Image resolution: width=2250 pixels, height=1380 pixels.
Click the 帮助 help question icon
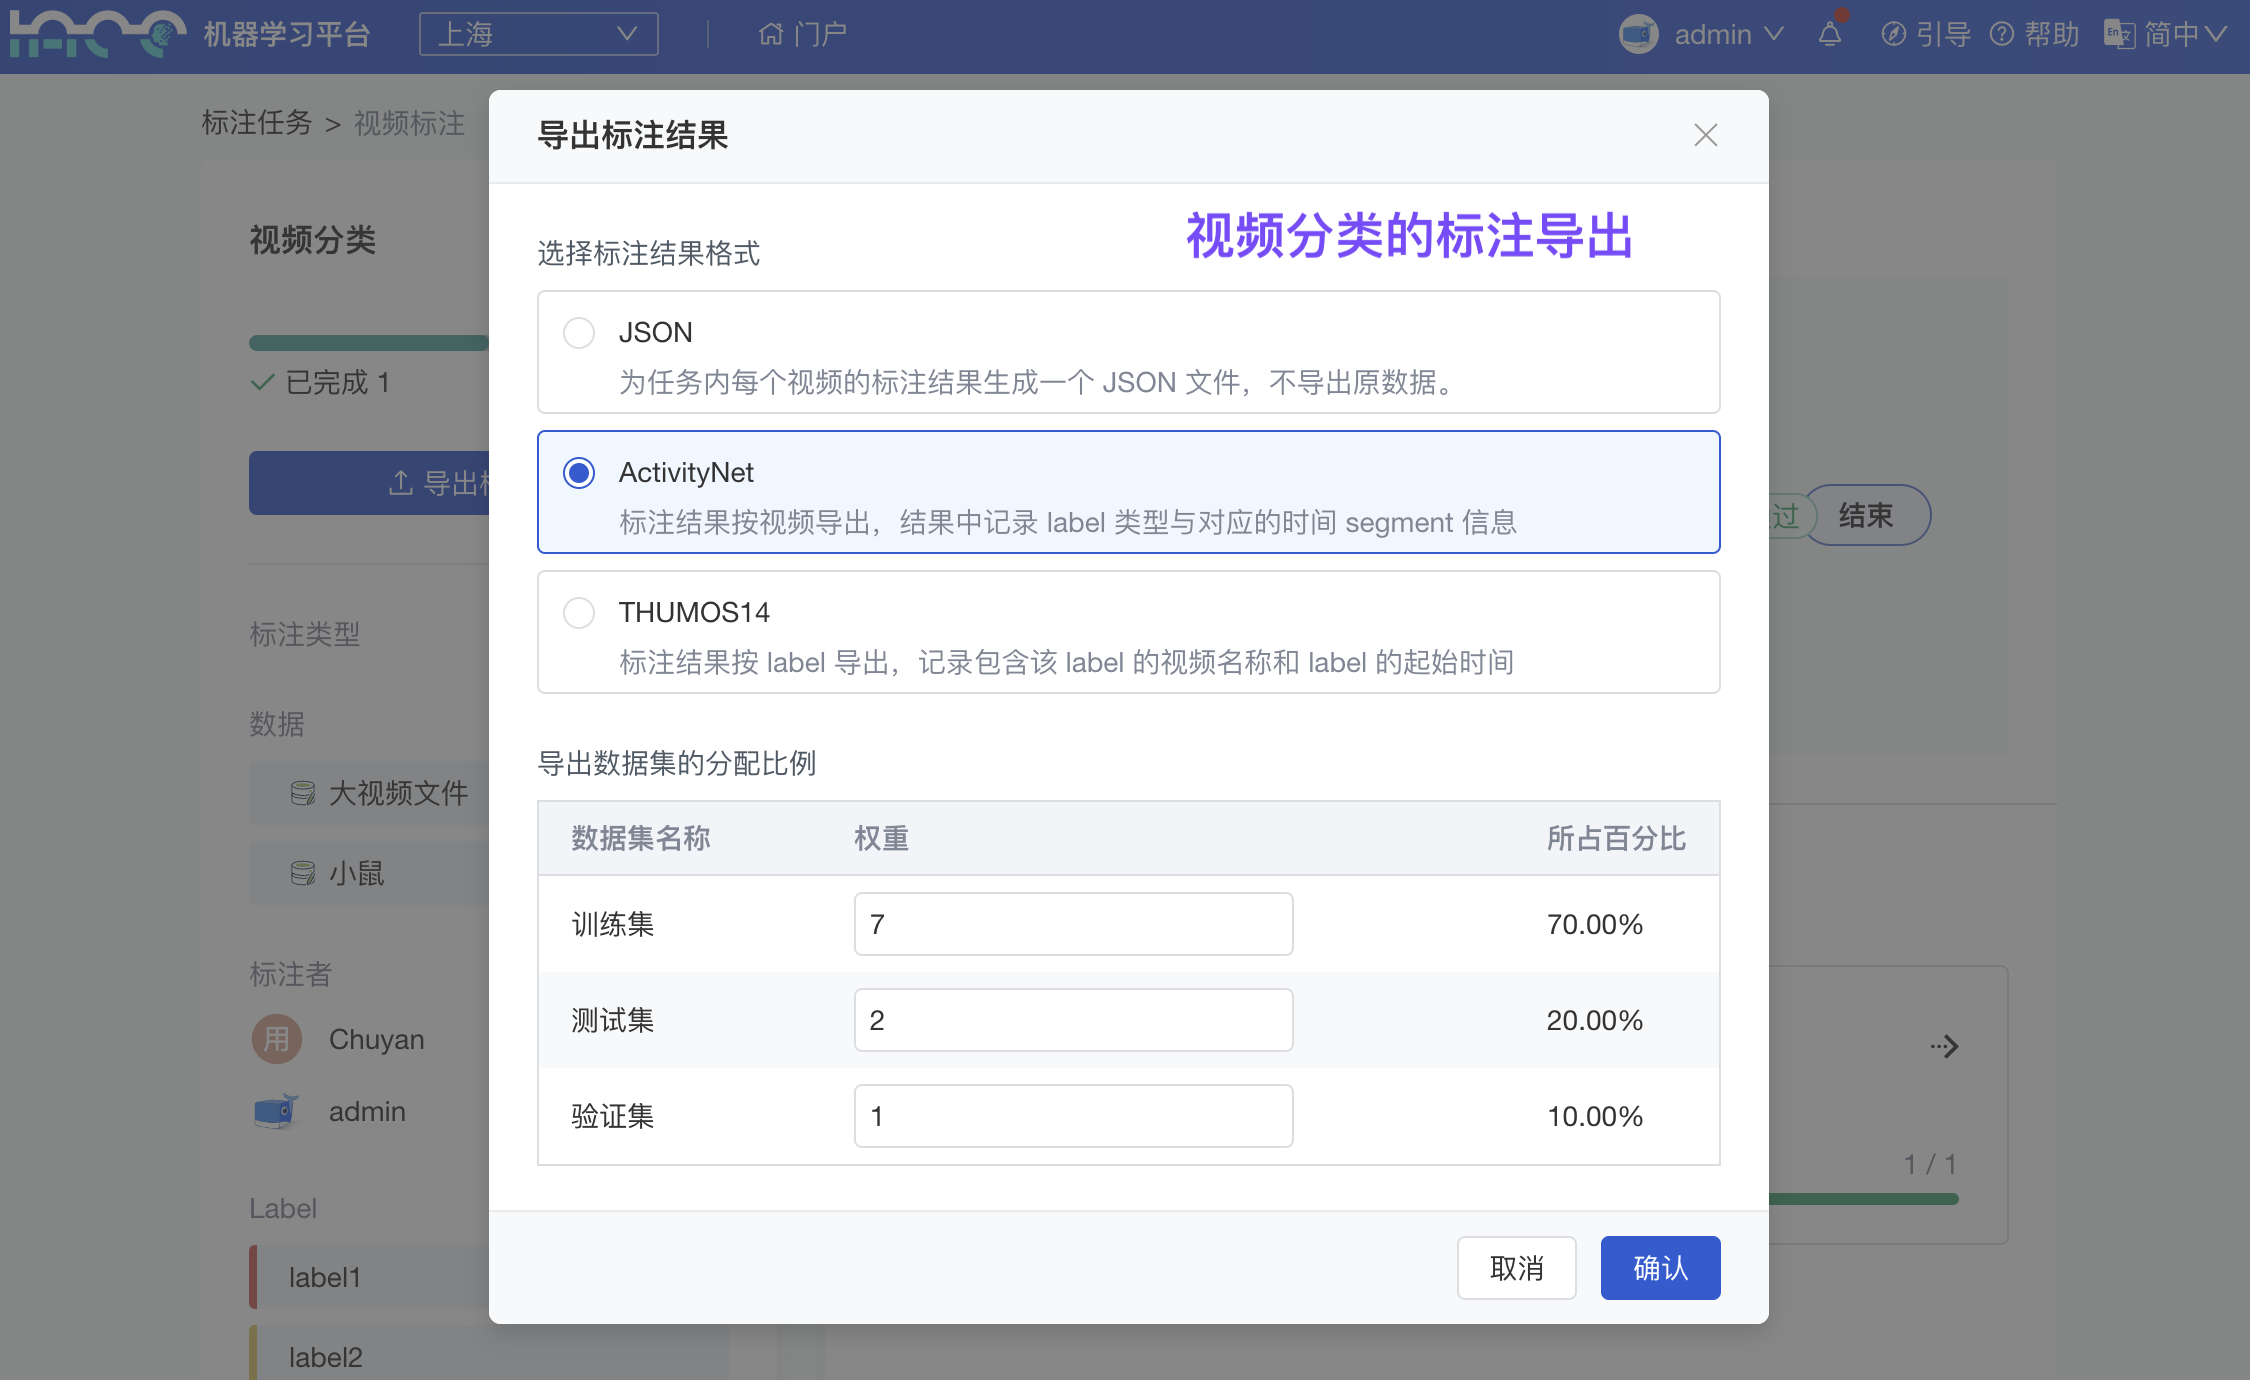(2002, 35)
